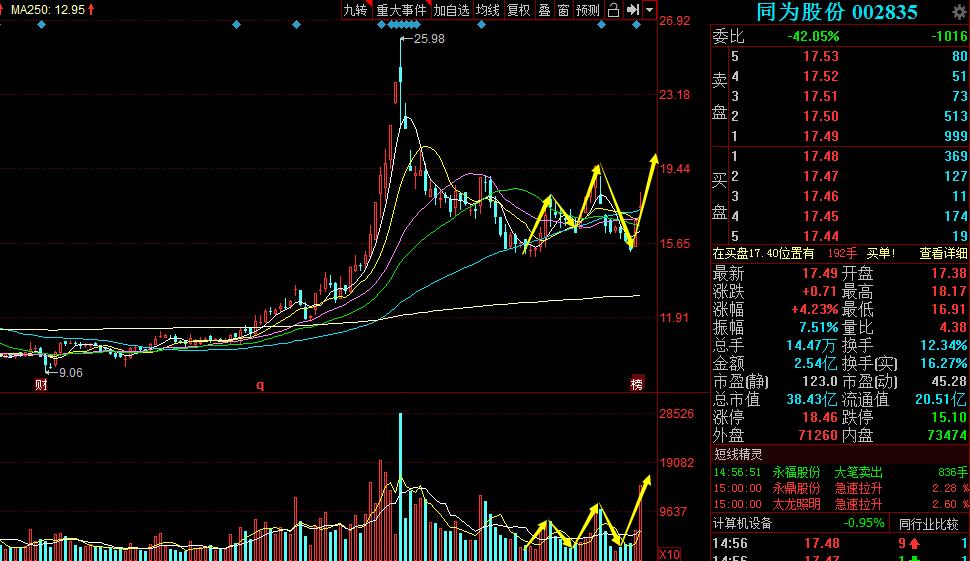Select buy level 5 price 17.44
The width and height of the screenshot is (970, 561).
coord(821,236)
